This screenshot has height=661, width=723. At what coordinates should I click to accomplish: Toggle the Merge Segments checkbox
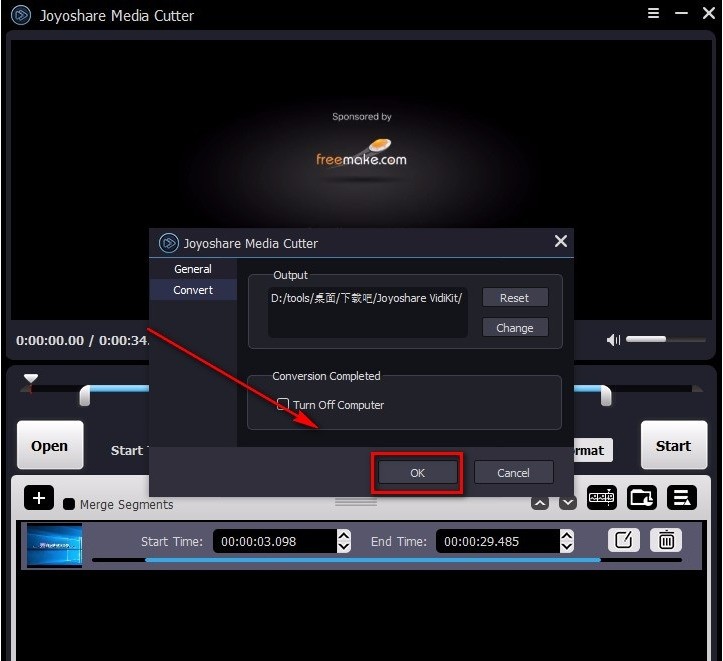(x=69, y=504)
